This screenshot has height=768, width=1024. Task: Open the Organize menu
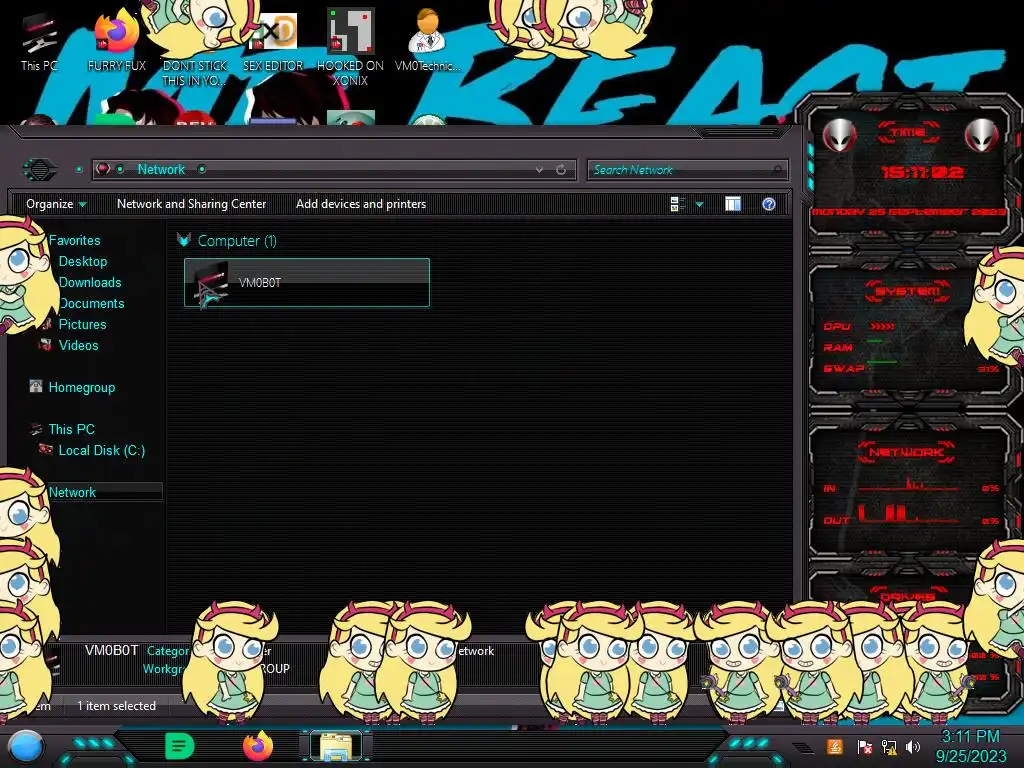coord(56,204)
